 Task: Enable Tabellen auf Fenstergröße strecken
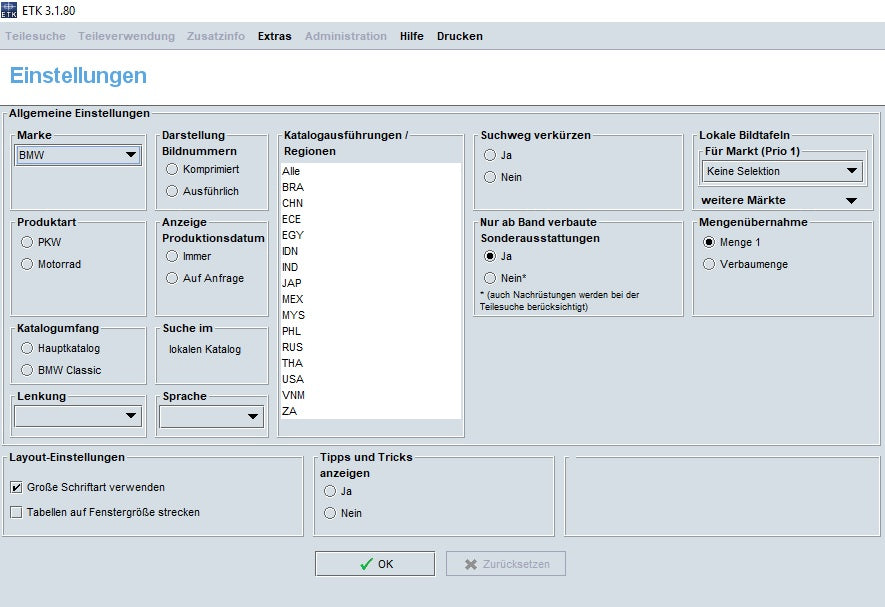click(x=16, y=512)
